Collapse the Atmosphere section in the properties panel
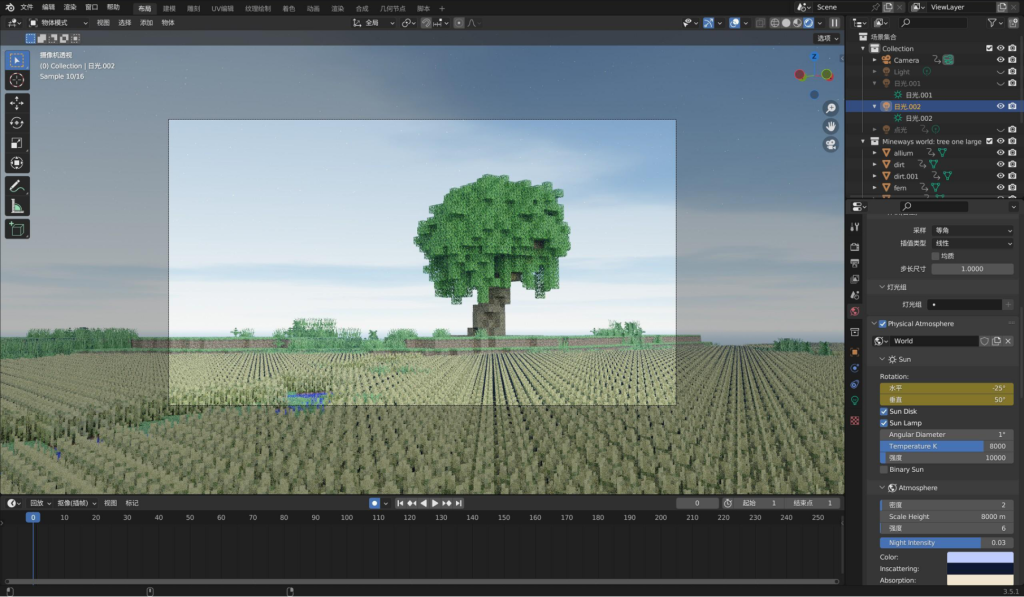Viewport: 1024px width, 597px height. (x=883, y=487)
